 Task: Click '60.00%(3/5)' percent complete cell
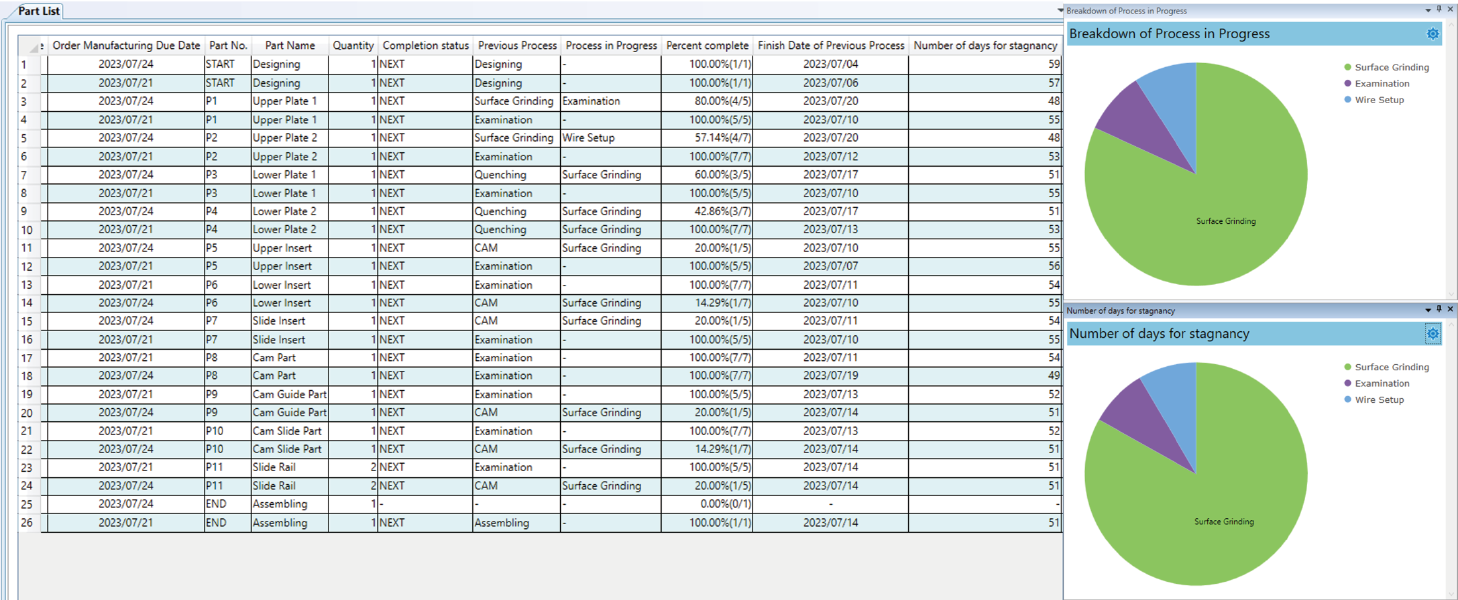(707, 175)
